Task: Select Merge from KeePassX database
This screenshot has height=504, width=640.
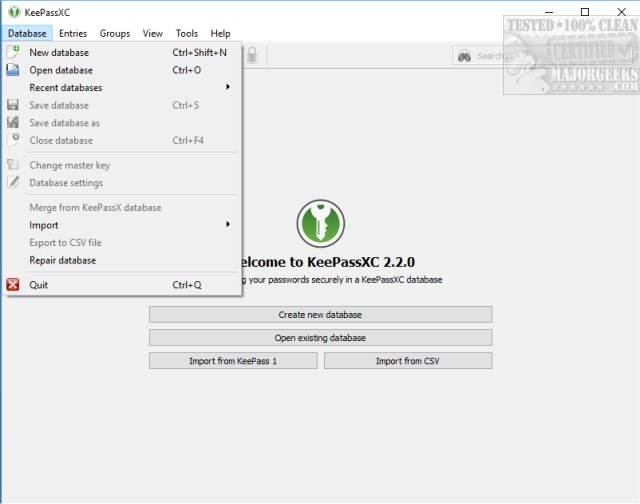Action: coord(122,207)
